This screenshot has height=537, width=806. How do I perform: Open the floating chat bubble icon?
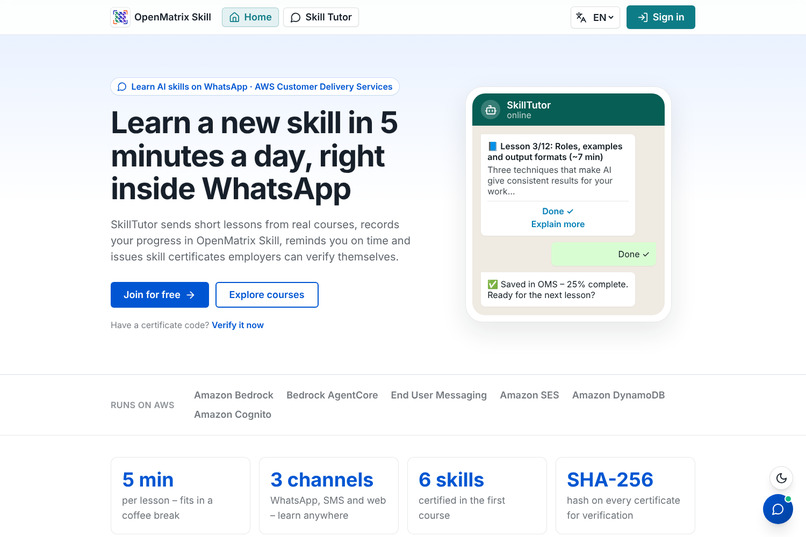(778, 509)
